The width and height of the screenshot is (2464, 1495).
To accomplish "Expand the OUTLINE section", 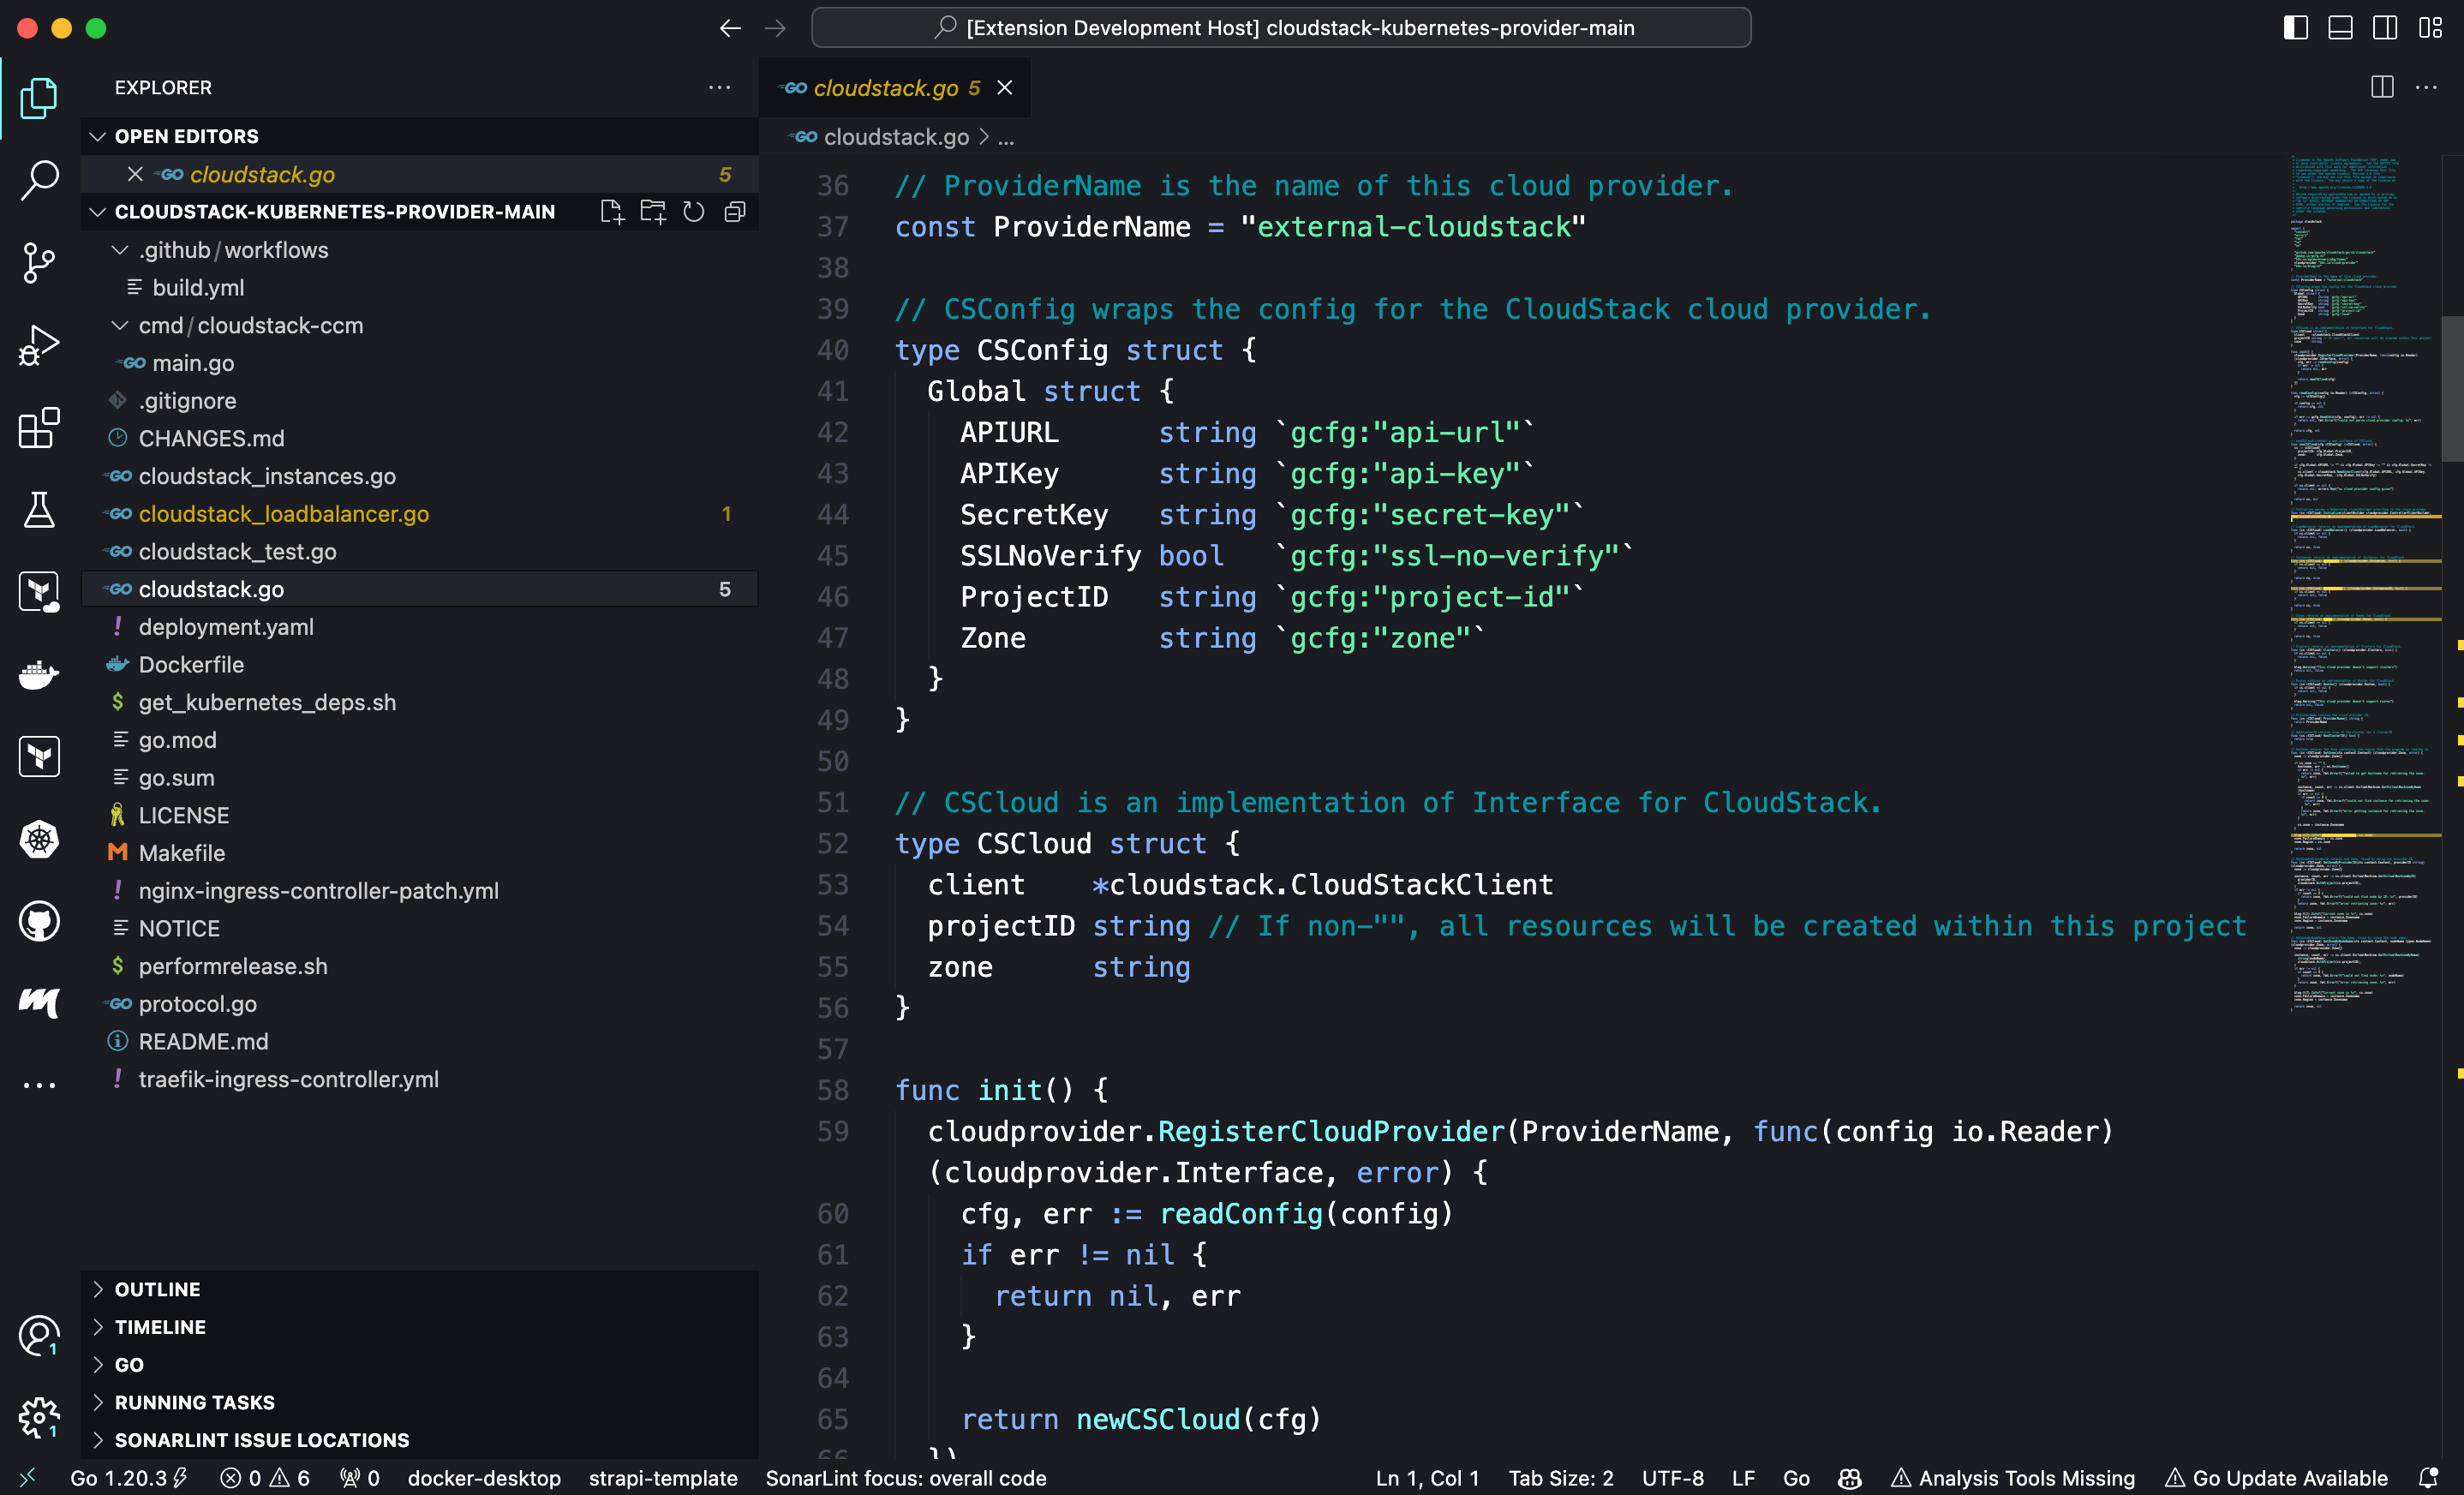I will [x=157, y=1289].
